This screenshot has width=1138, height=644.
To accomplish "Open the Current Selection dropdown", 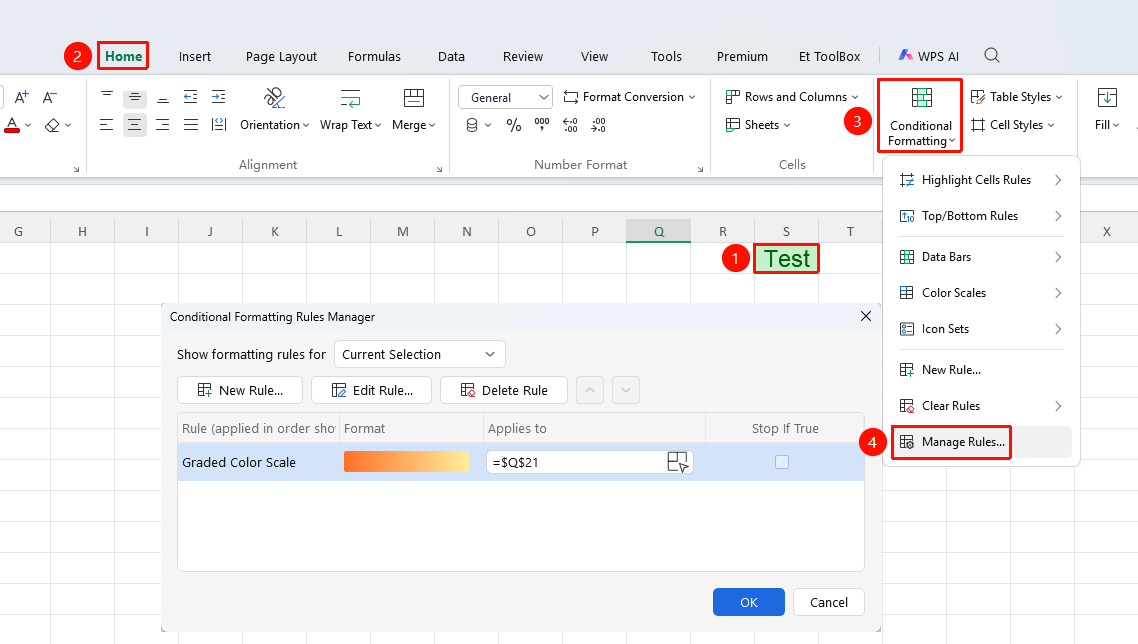I will tap(419, 354).
